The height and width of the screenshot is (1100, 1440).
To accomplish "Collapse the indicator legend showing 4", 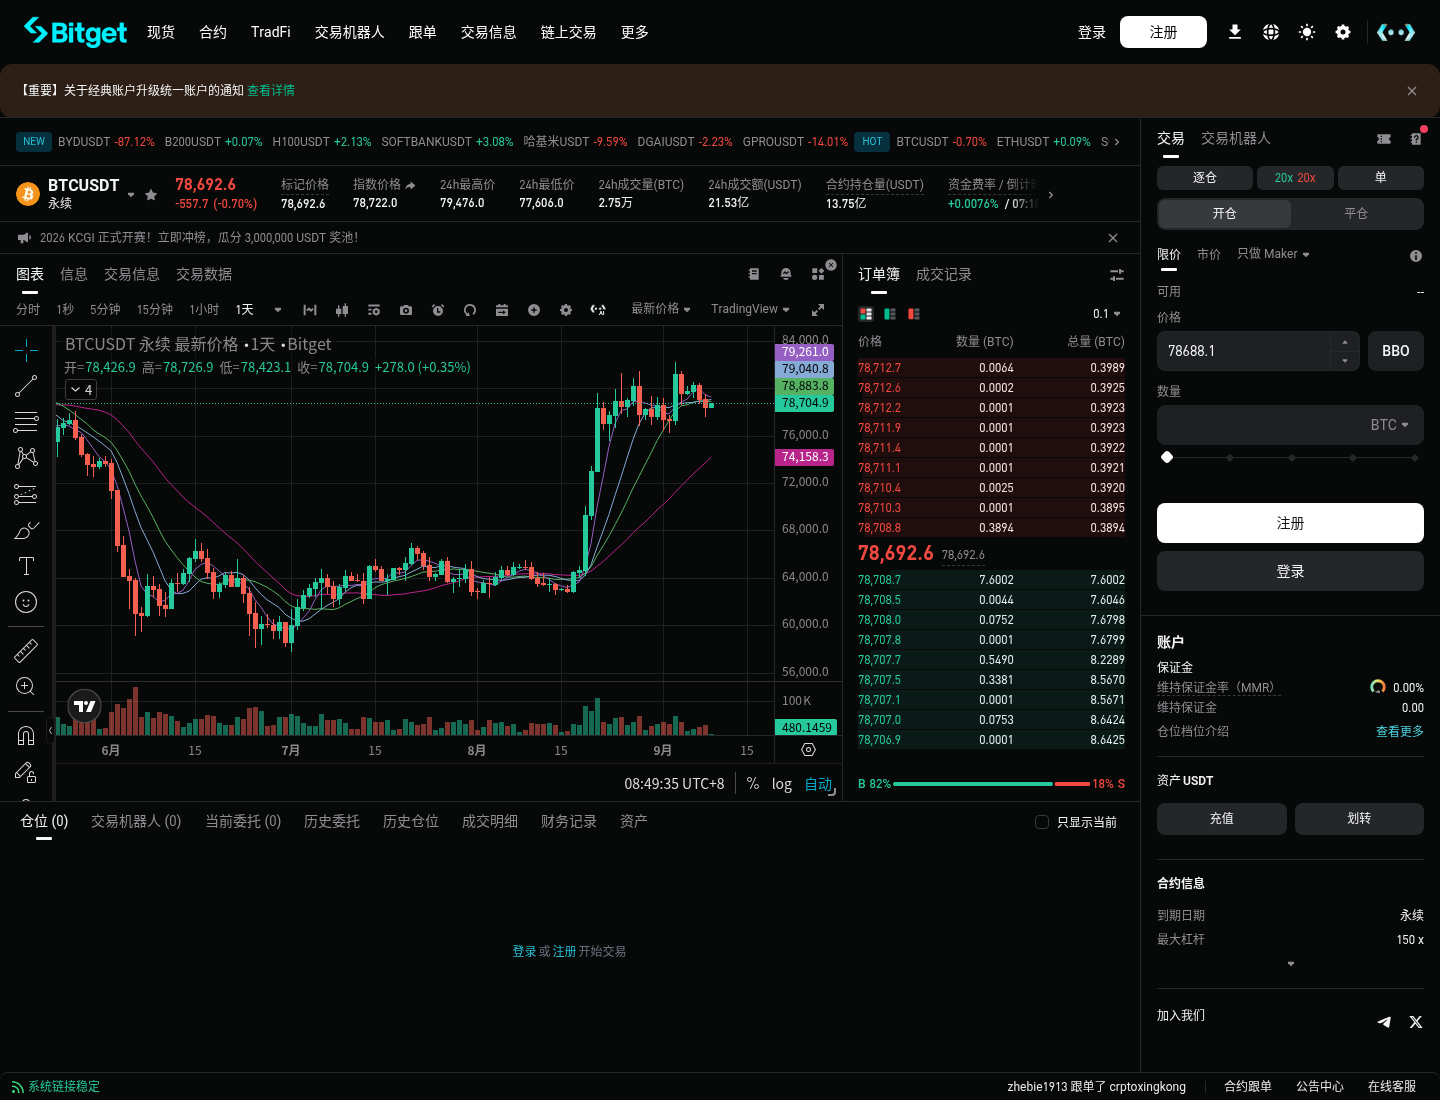I will pos(81,390).
